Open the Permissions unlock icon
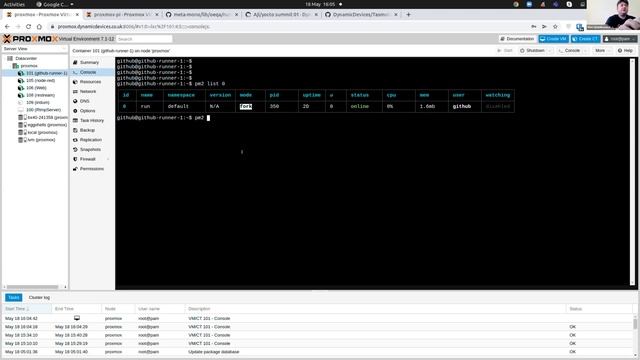This screenshot has height=360, width=640. tap(75, 169)
